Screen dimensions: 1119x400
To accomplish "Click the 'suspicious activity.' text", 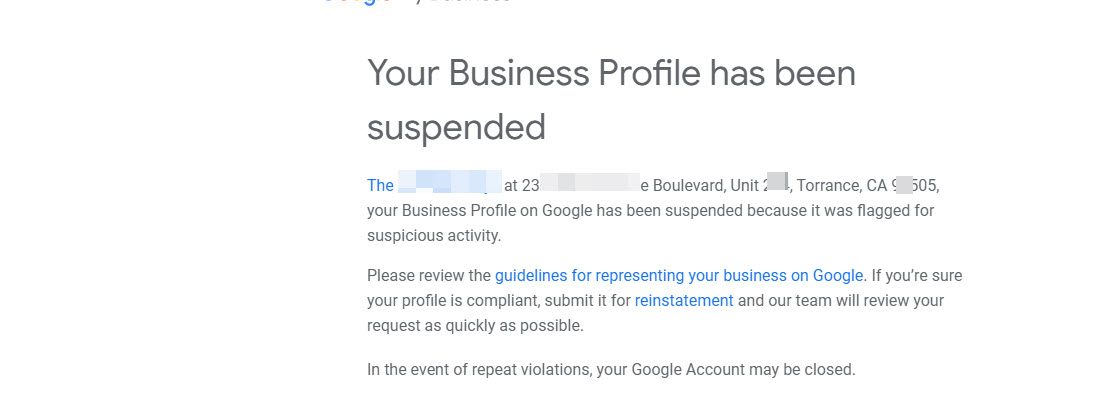I will pos(434,237).
